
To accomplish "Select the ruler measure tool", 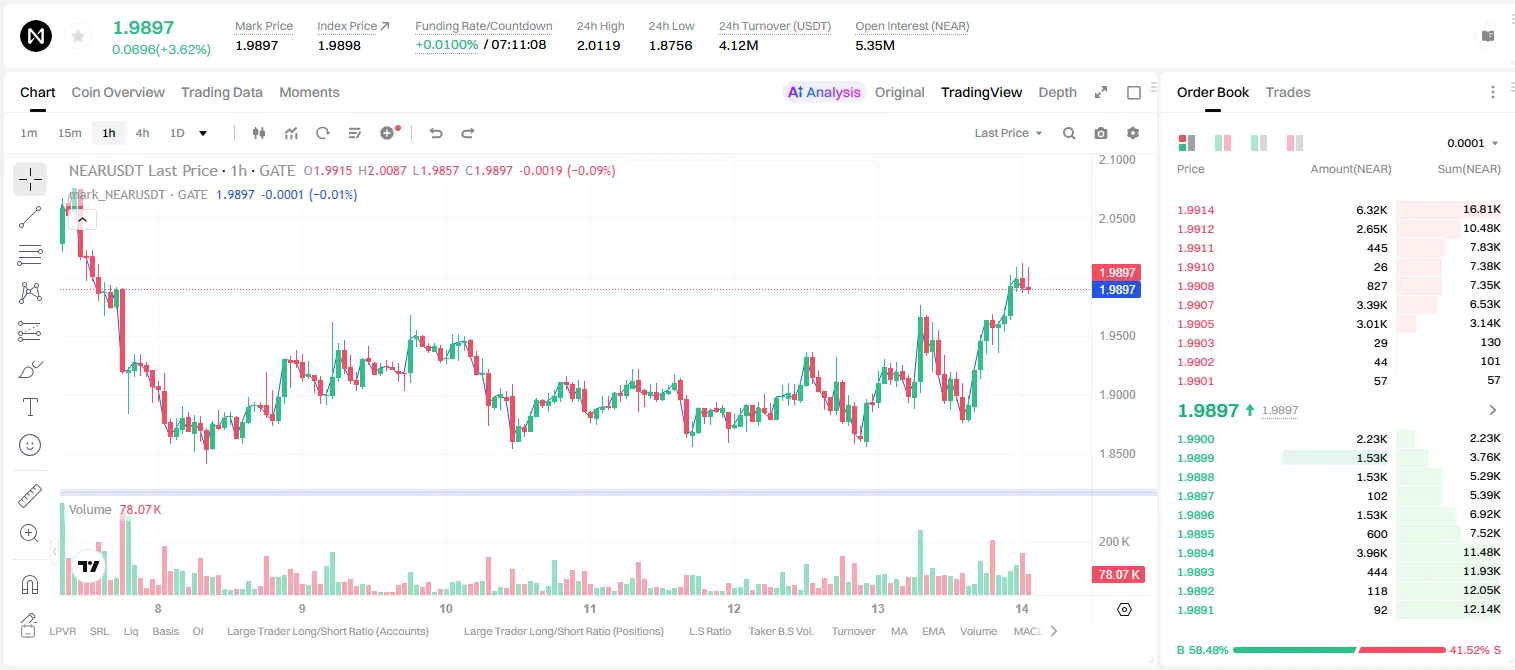I will click(x=30, y=496).
